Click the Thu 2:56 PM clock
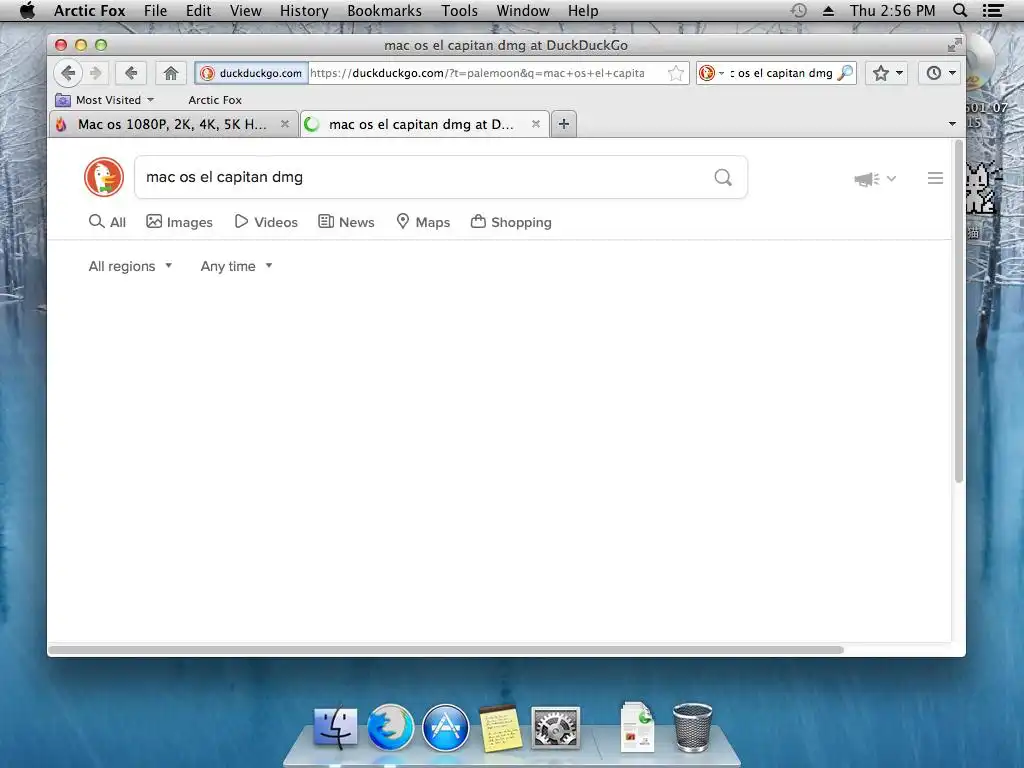 tap(893, 10)
